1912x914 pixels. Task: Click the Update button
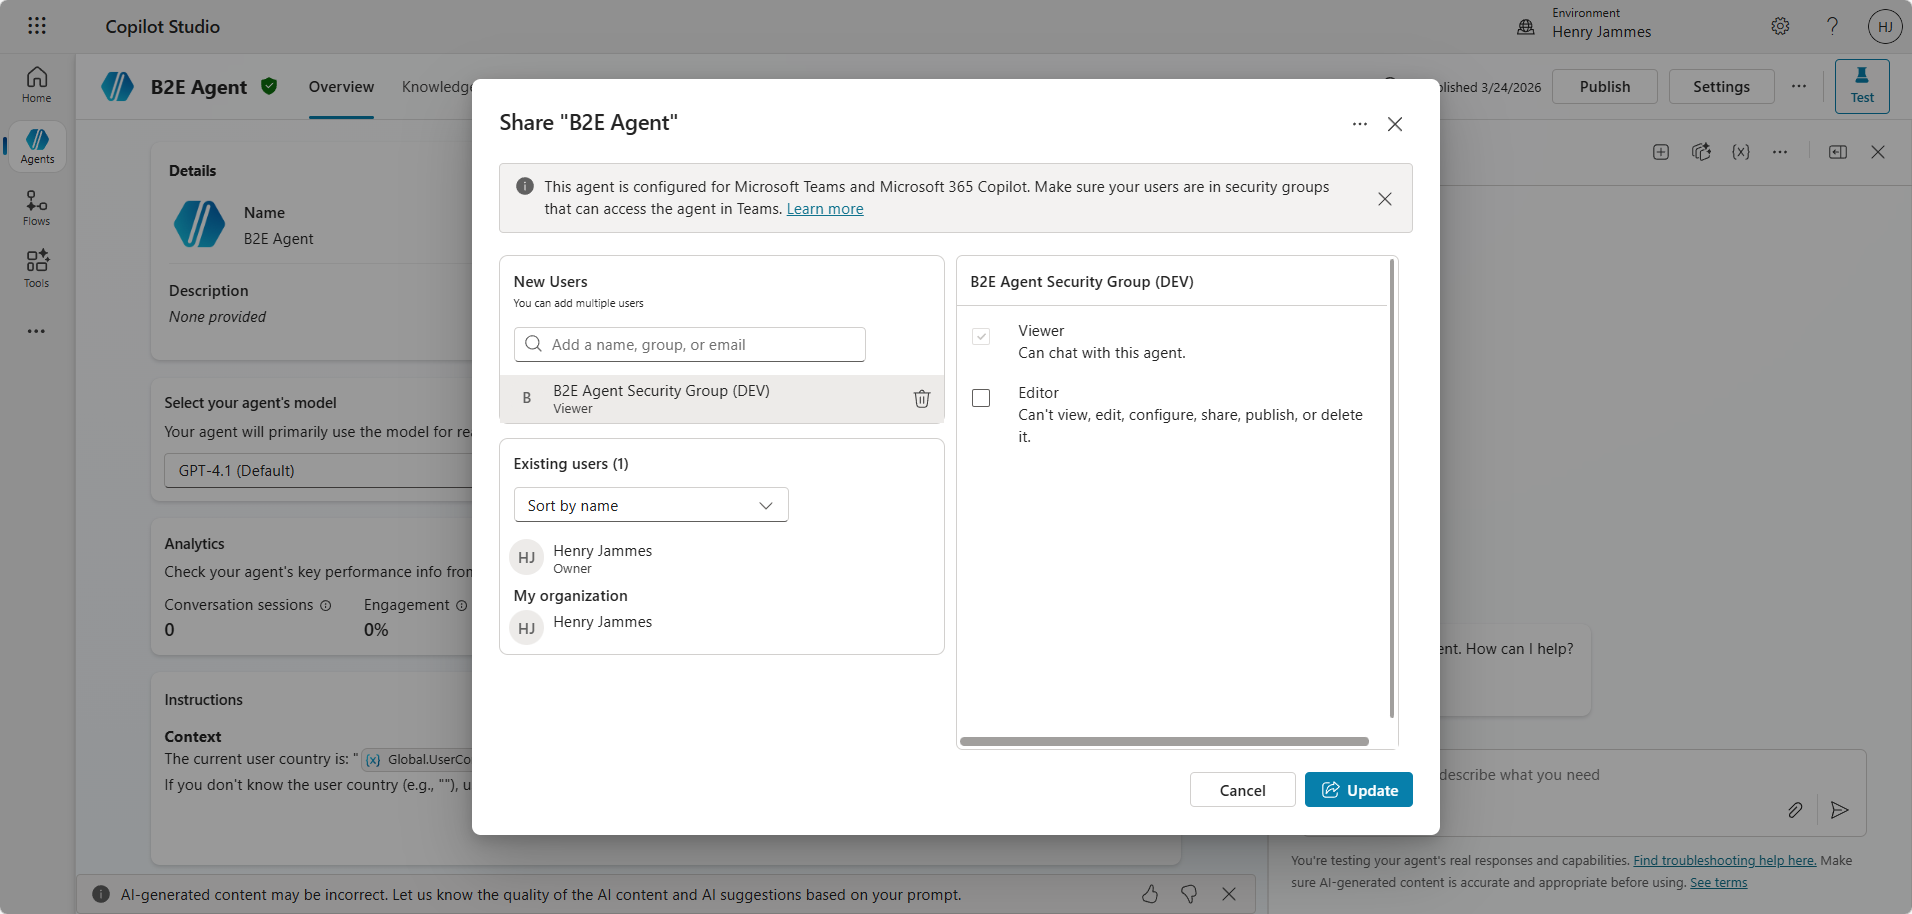[1358, 790]
